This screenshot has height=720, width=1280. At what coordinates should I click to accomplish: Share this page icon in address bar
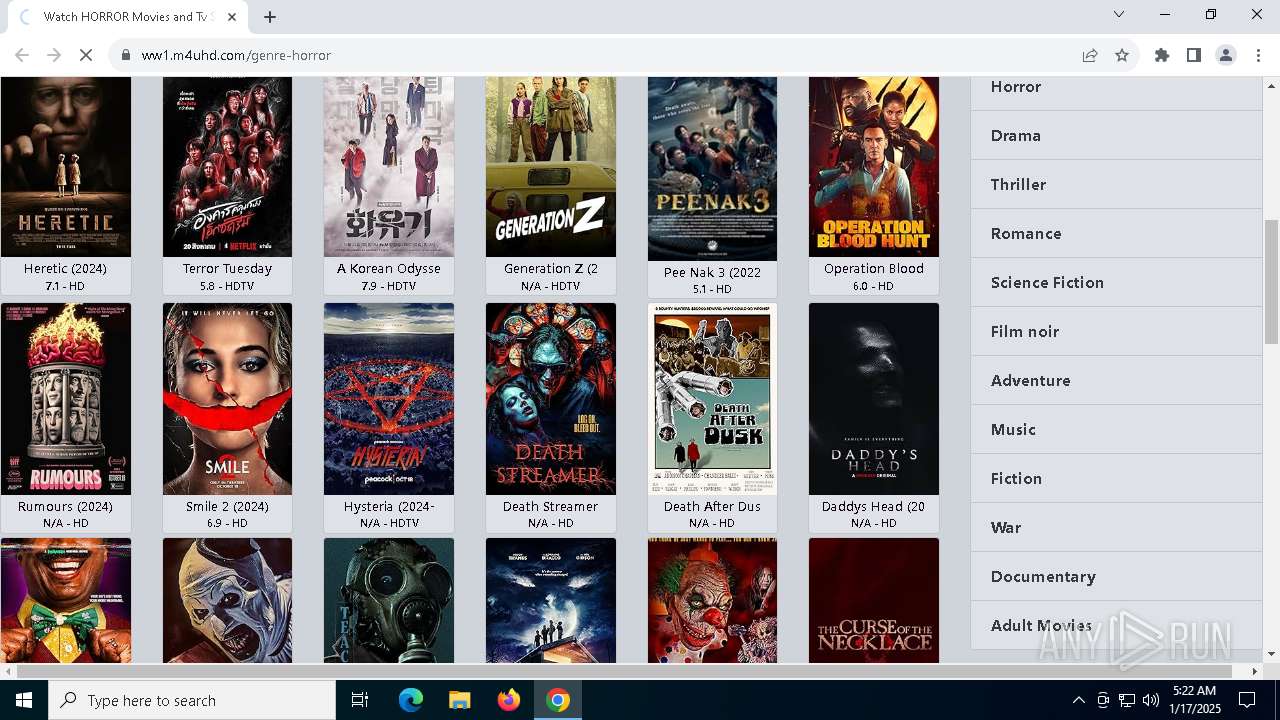(1090, 55)
